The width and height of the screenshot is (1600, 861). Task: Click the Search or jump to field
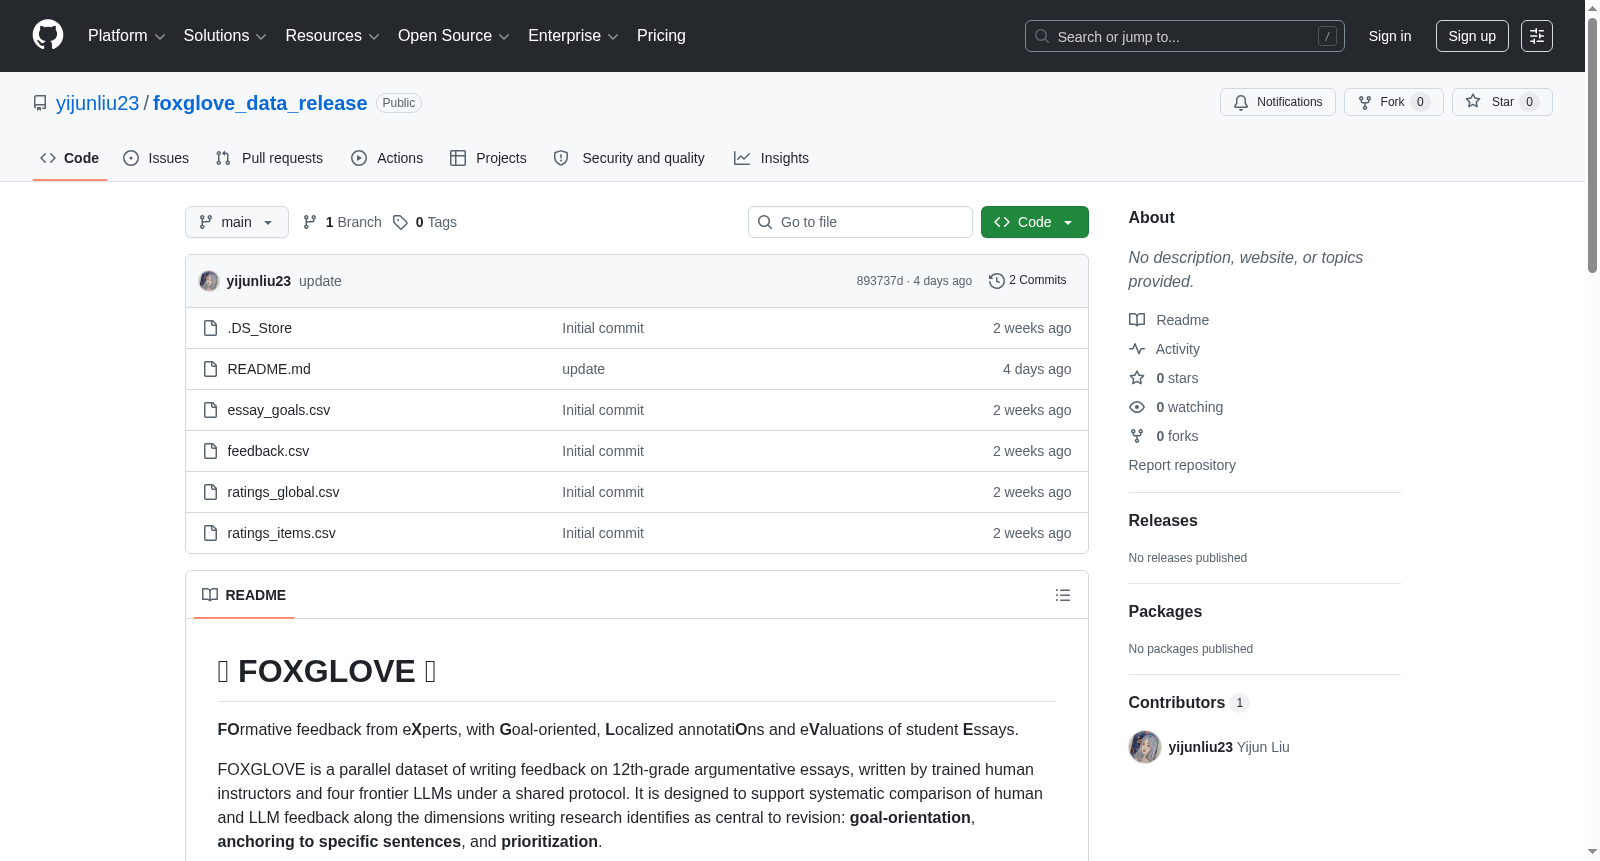[x=1185, y=36]
